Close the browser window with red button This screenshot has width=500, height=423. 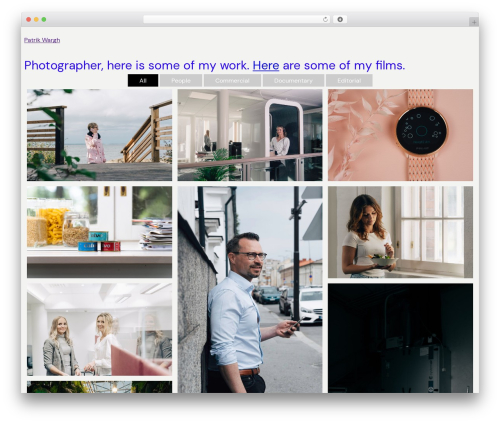click(x=29, y=19)
